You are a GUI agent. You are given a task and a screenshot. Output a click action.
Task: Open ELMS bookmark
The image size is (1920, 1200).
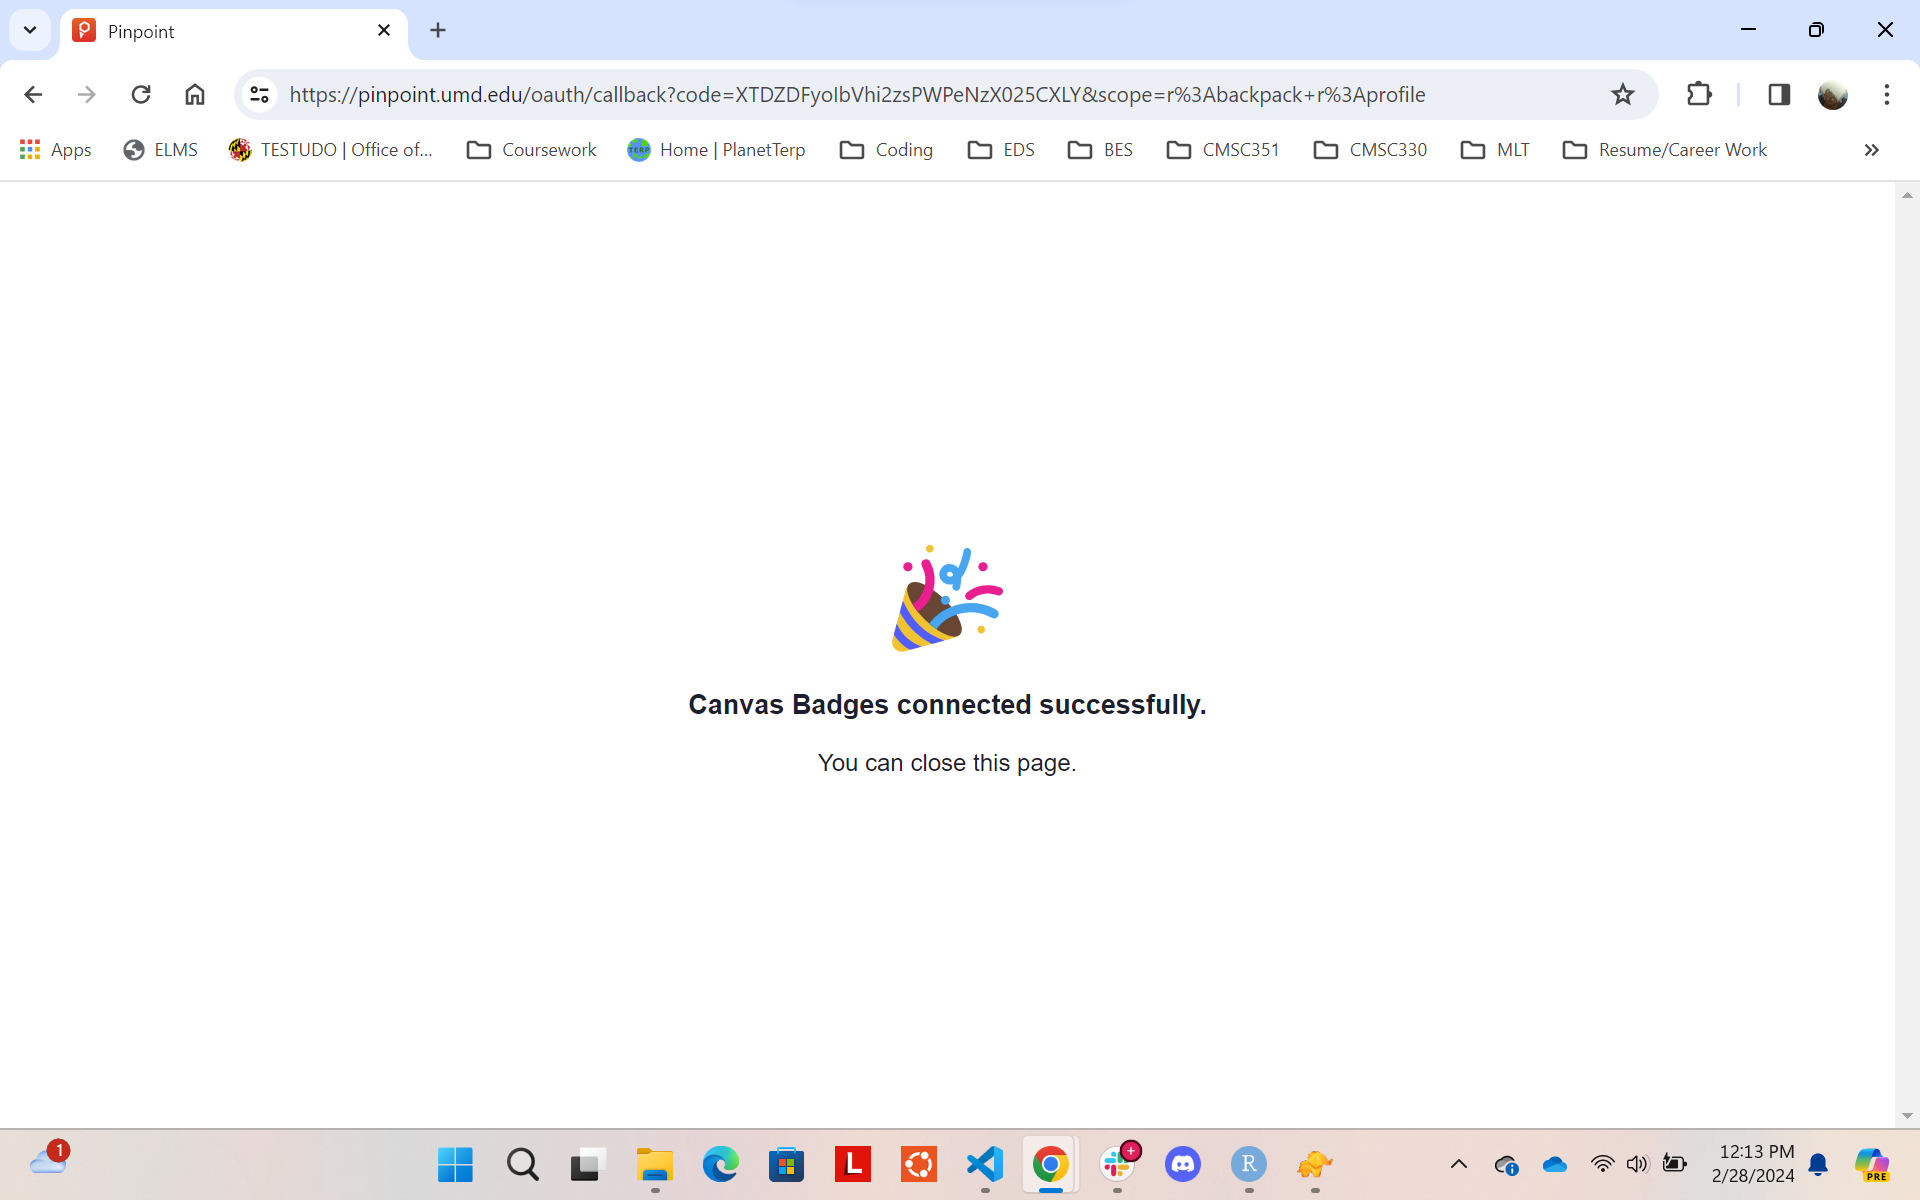tap(158, 149)
